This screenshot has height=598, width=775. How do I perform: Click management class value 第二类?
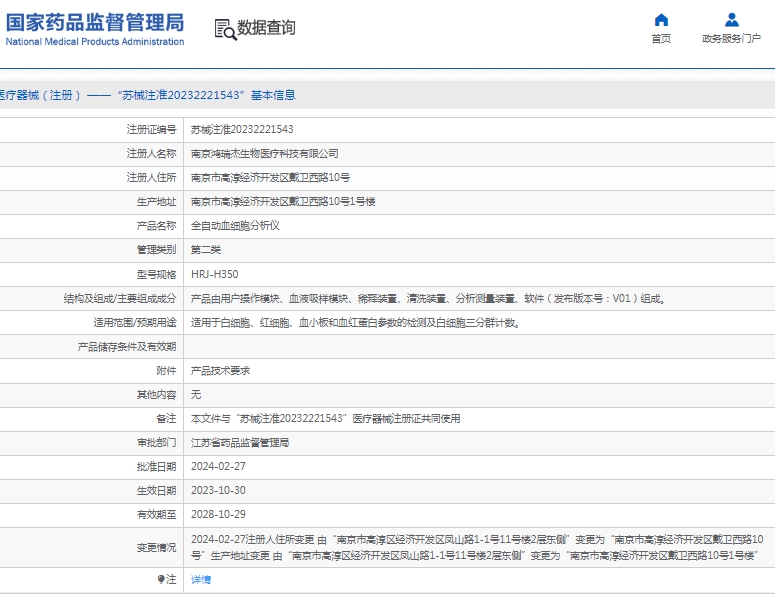coord(206,250)
